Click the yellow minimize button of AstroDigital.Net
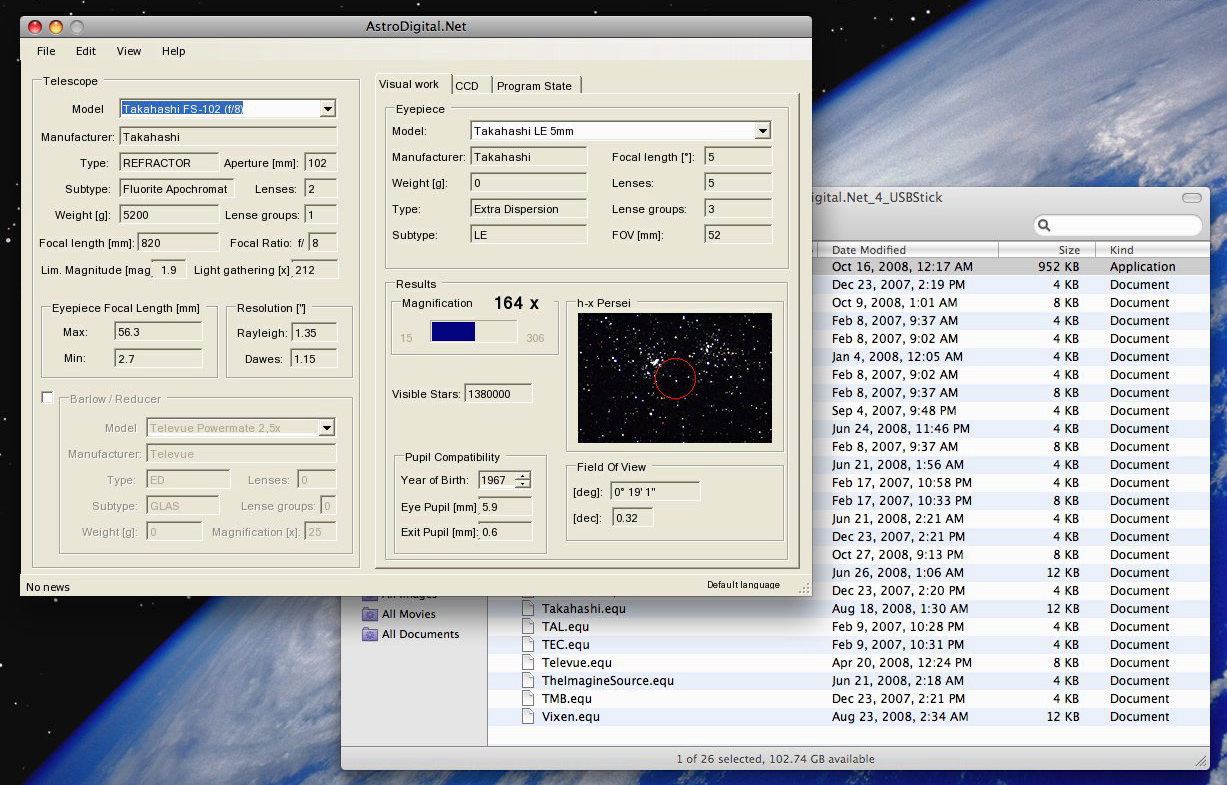The height and width of the screenshot is (785, 1227). pyautogui.click(x=55, y=27)
